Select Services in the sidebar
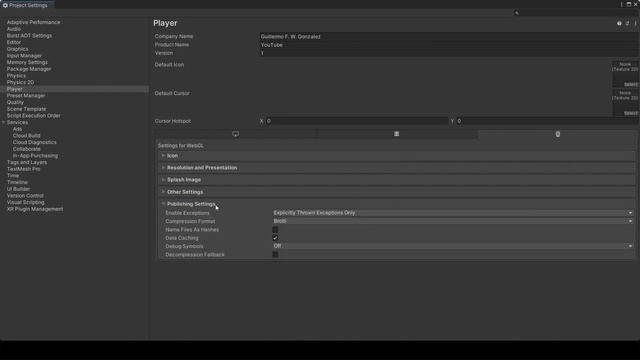 pos(18,122)
